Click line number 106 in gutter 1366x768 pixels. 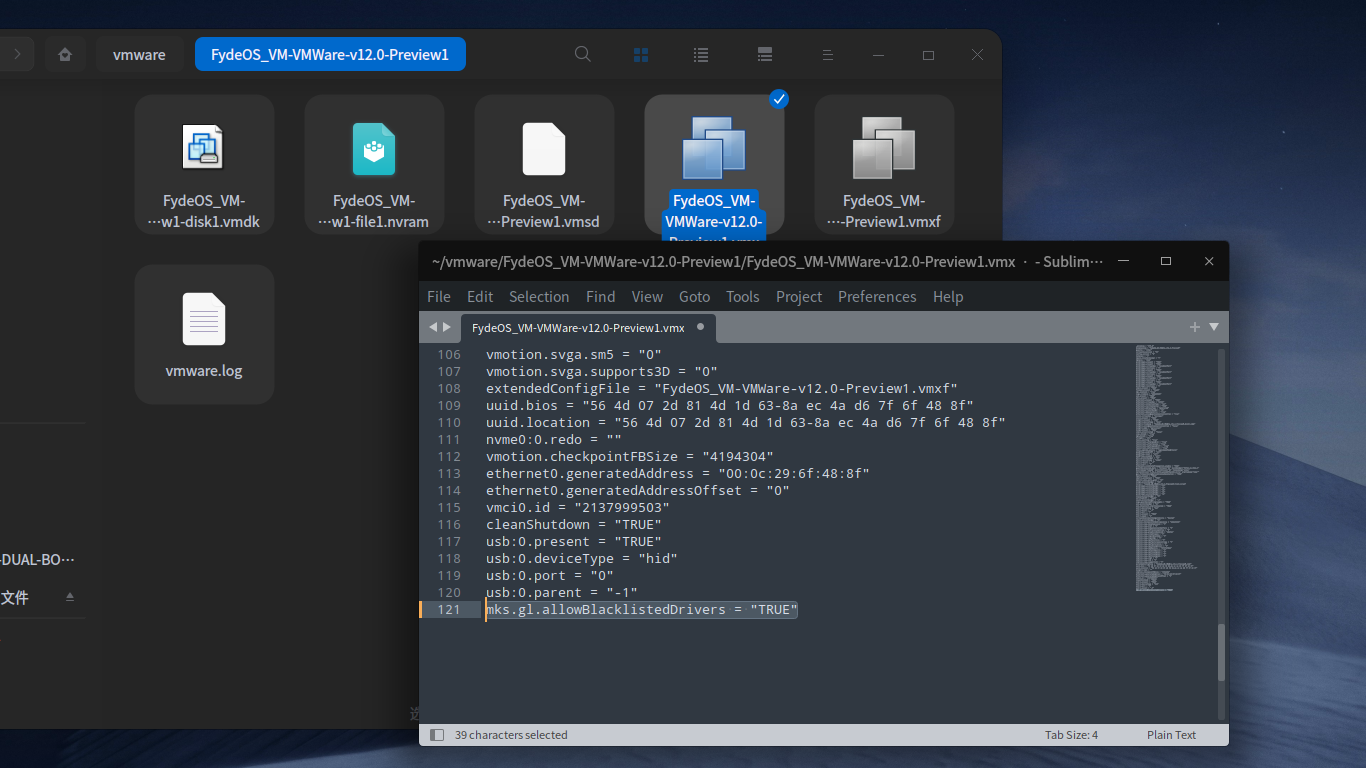click(448, 355)
